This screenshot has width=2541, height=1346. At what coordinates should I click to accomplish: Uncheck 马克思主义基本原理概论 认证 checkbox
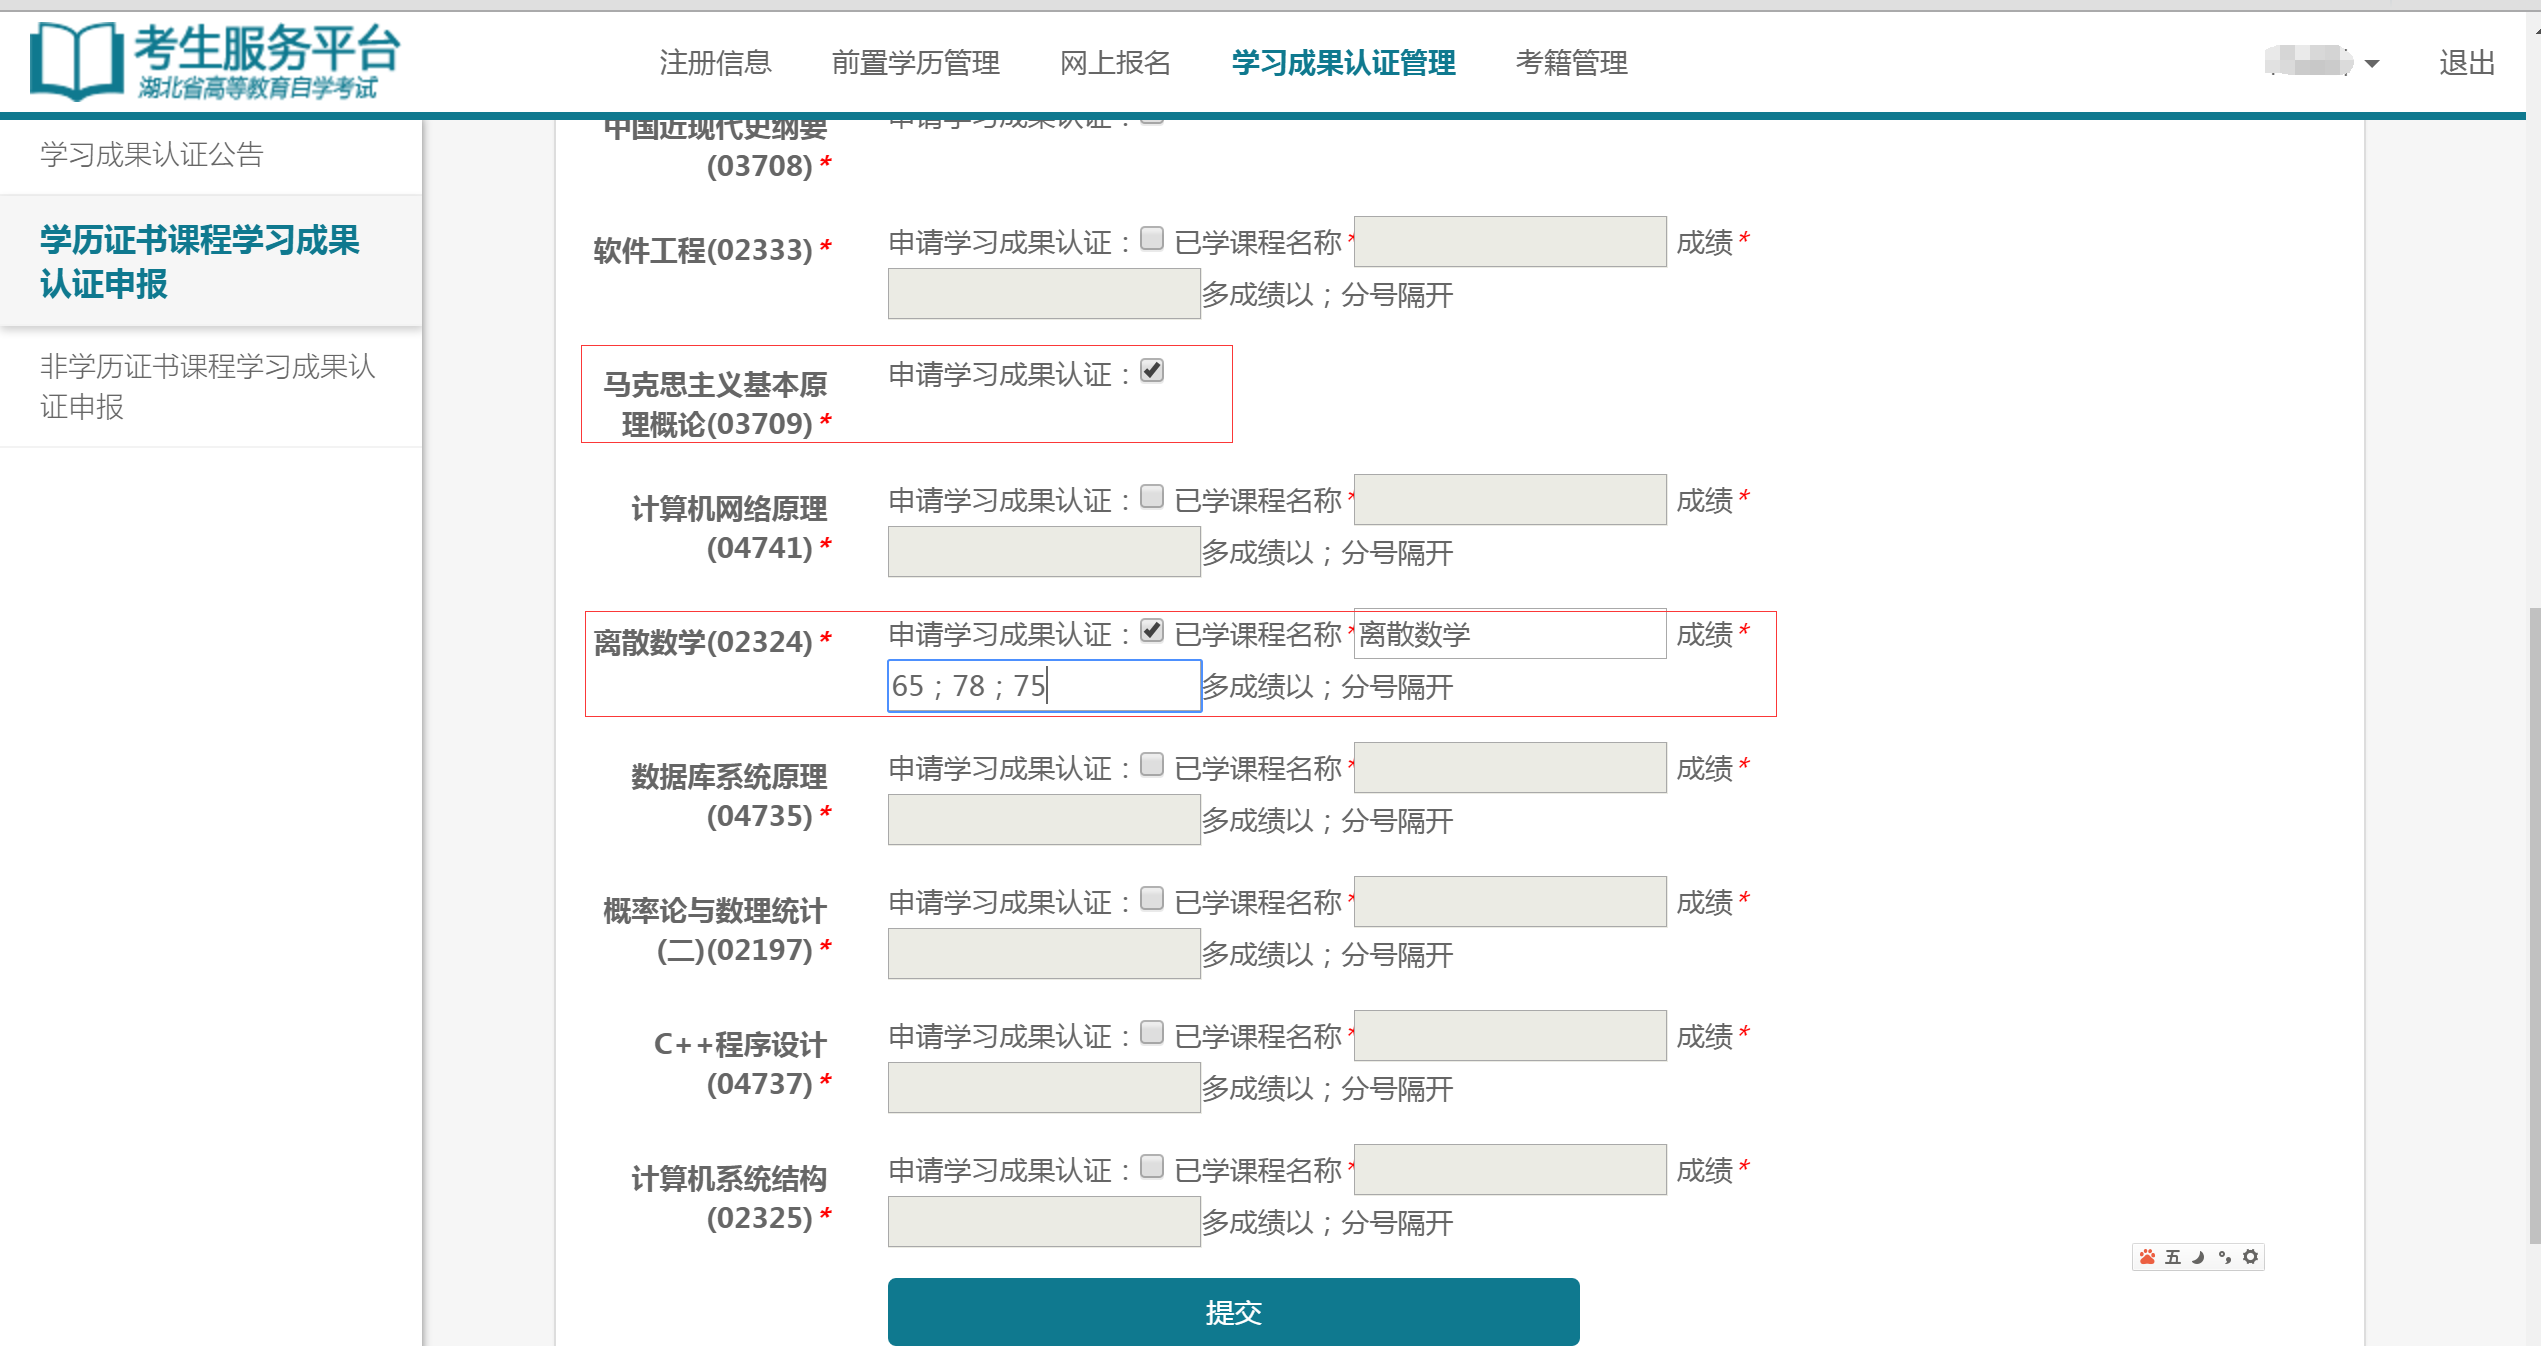(x=1152, y=371)
